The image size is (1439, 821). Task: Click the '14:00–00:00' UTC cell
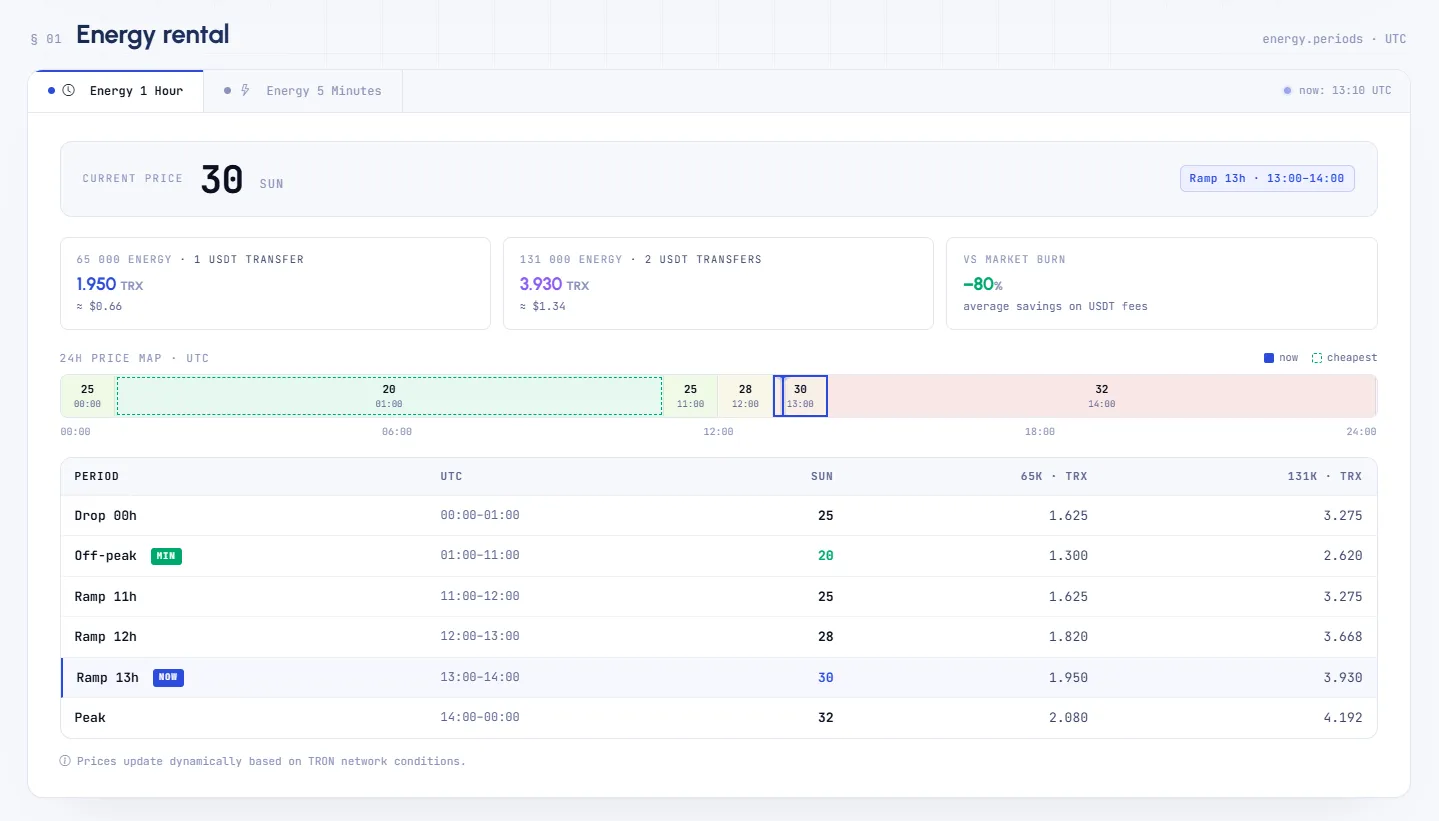pos(480,718)
